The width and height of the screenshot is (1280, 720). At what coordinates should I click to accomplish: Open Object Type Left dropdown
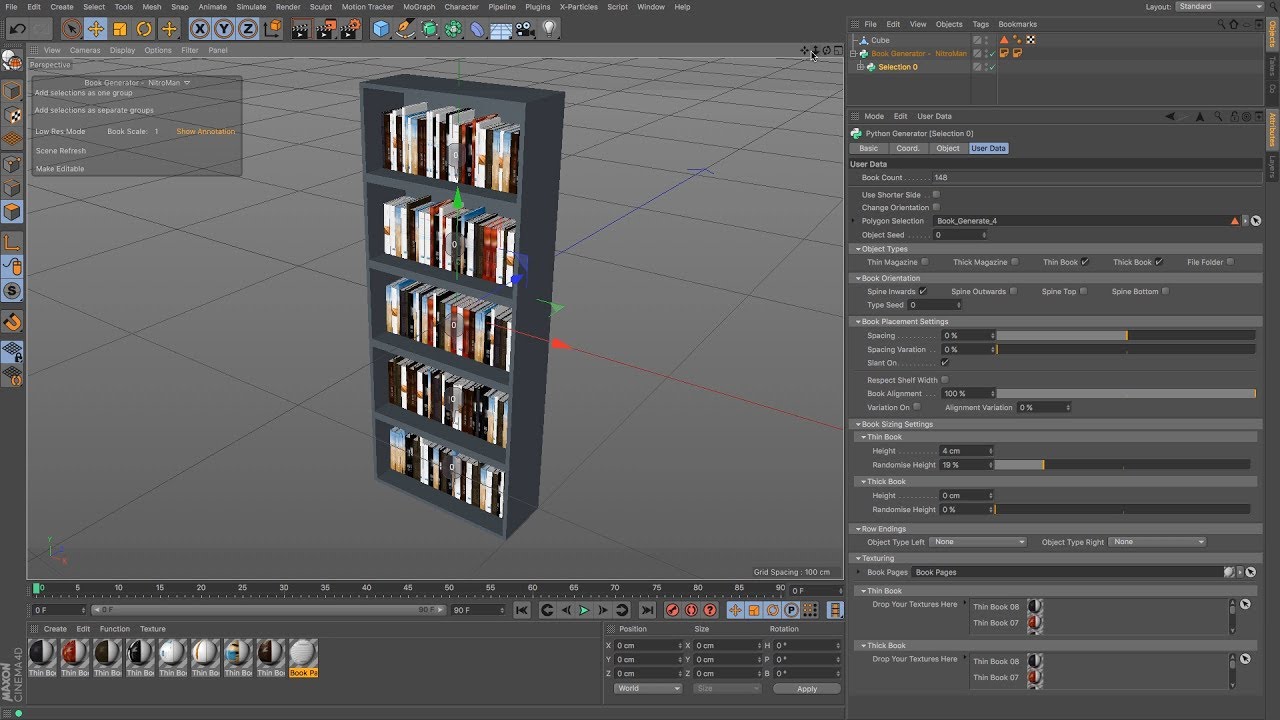(x=978, y=542)
